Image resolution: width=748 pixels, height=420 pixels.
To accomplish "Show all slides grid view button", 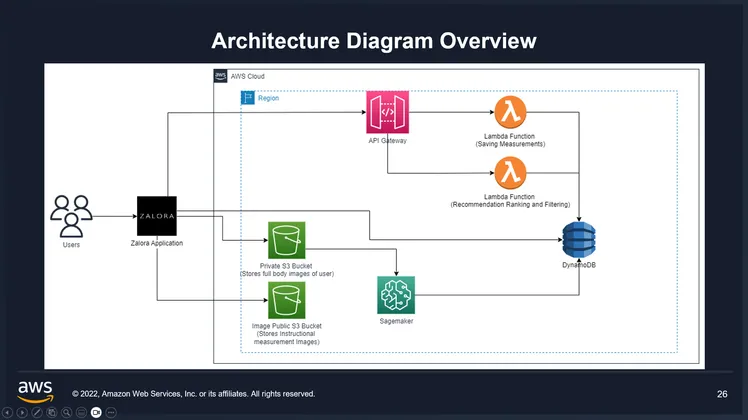I will (x=52, y=412).
